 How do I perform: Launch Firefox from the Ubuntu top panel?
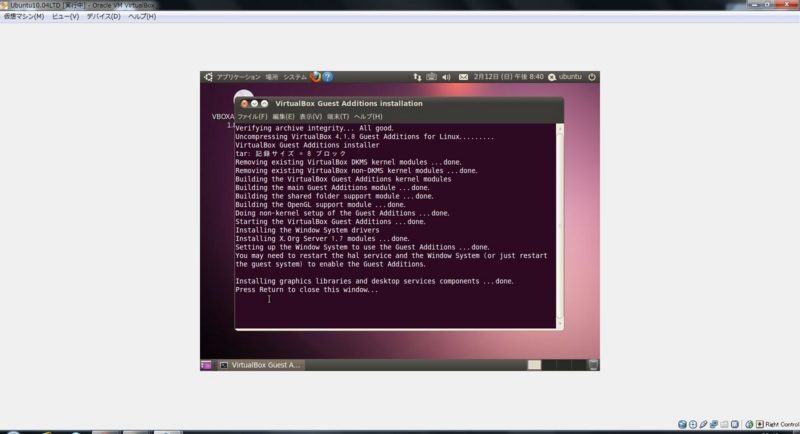point(315,77)
